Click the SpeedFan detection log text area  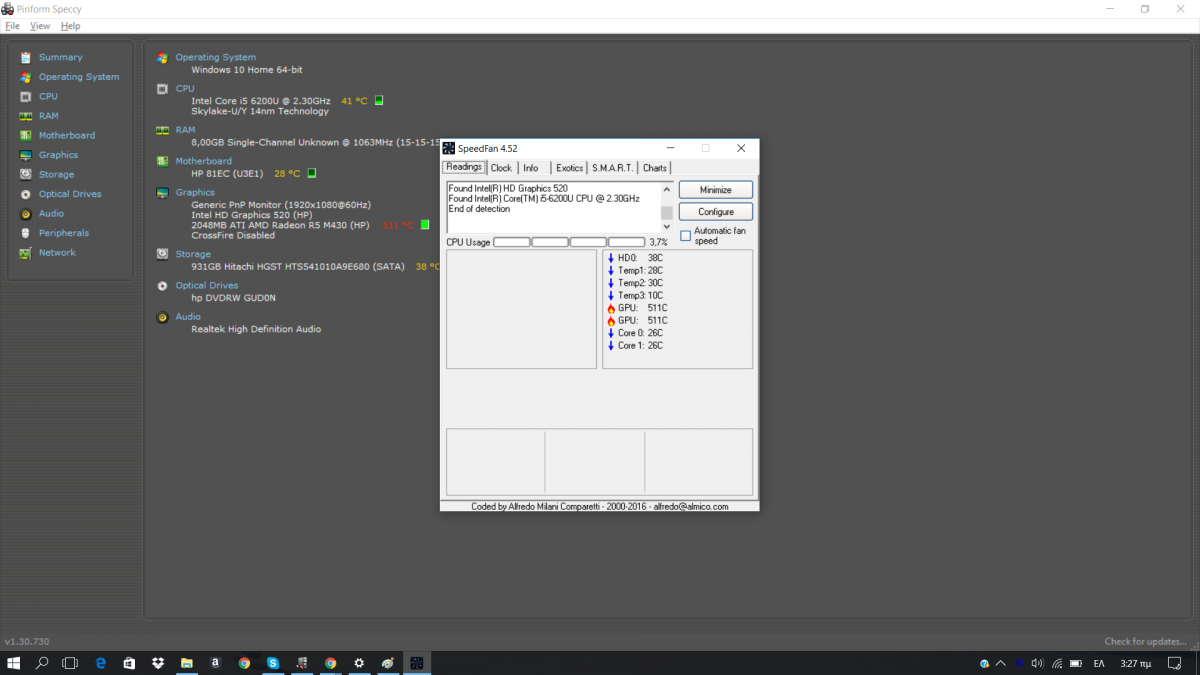[x=553, y=208]
